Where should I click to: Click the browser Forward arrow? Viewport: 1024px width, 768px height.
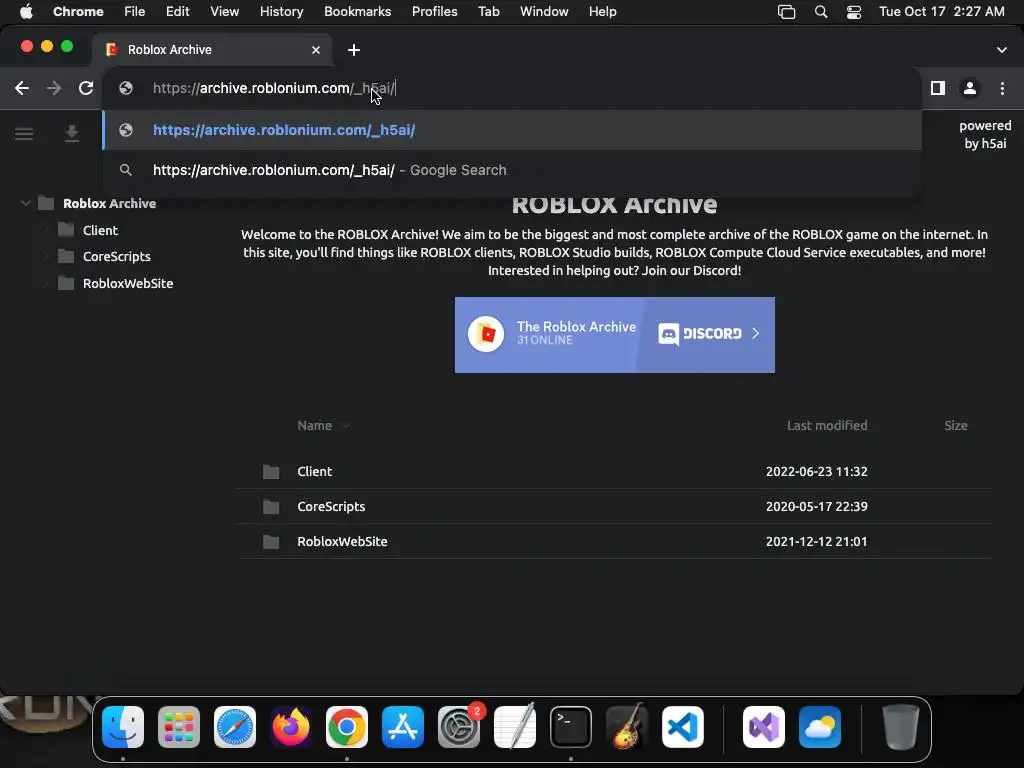54,88
